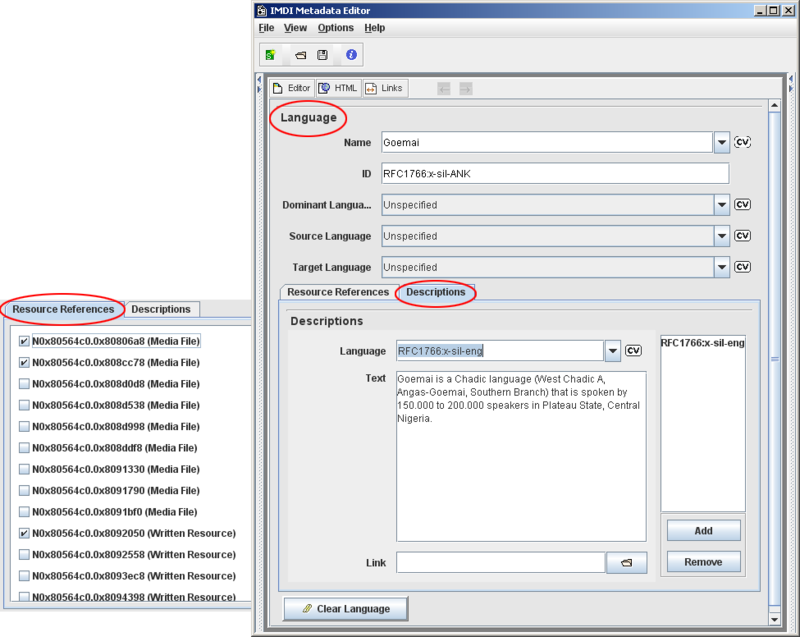800x637 pixels.
Task: Click the scrollbar down arrow in editor
Action: point(774,620)
